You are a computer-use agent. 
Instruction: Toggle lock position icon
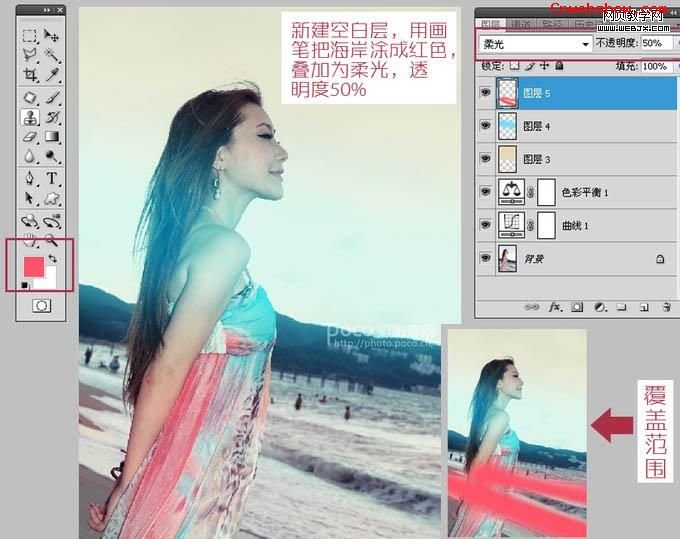(x=544, y=66)
